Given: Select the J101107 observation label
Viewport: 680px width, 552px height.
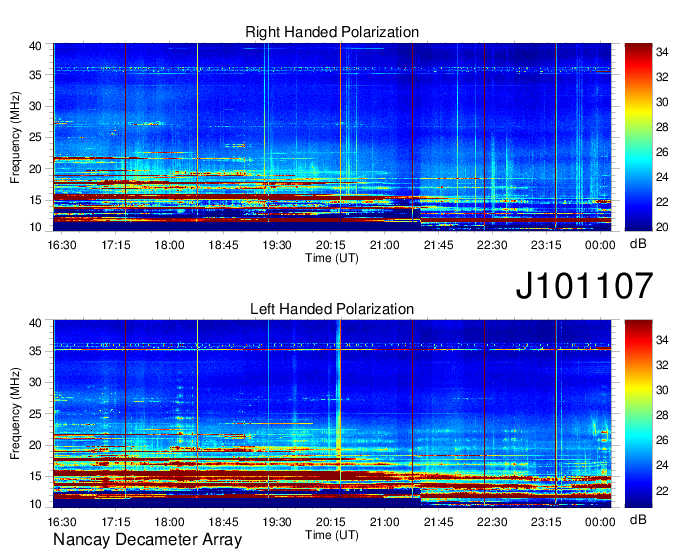Looking at the screenshot, I should click(x=584, y=286).
